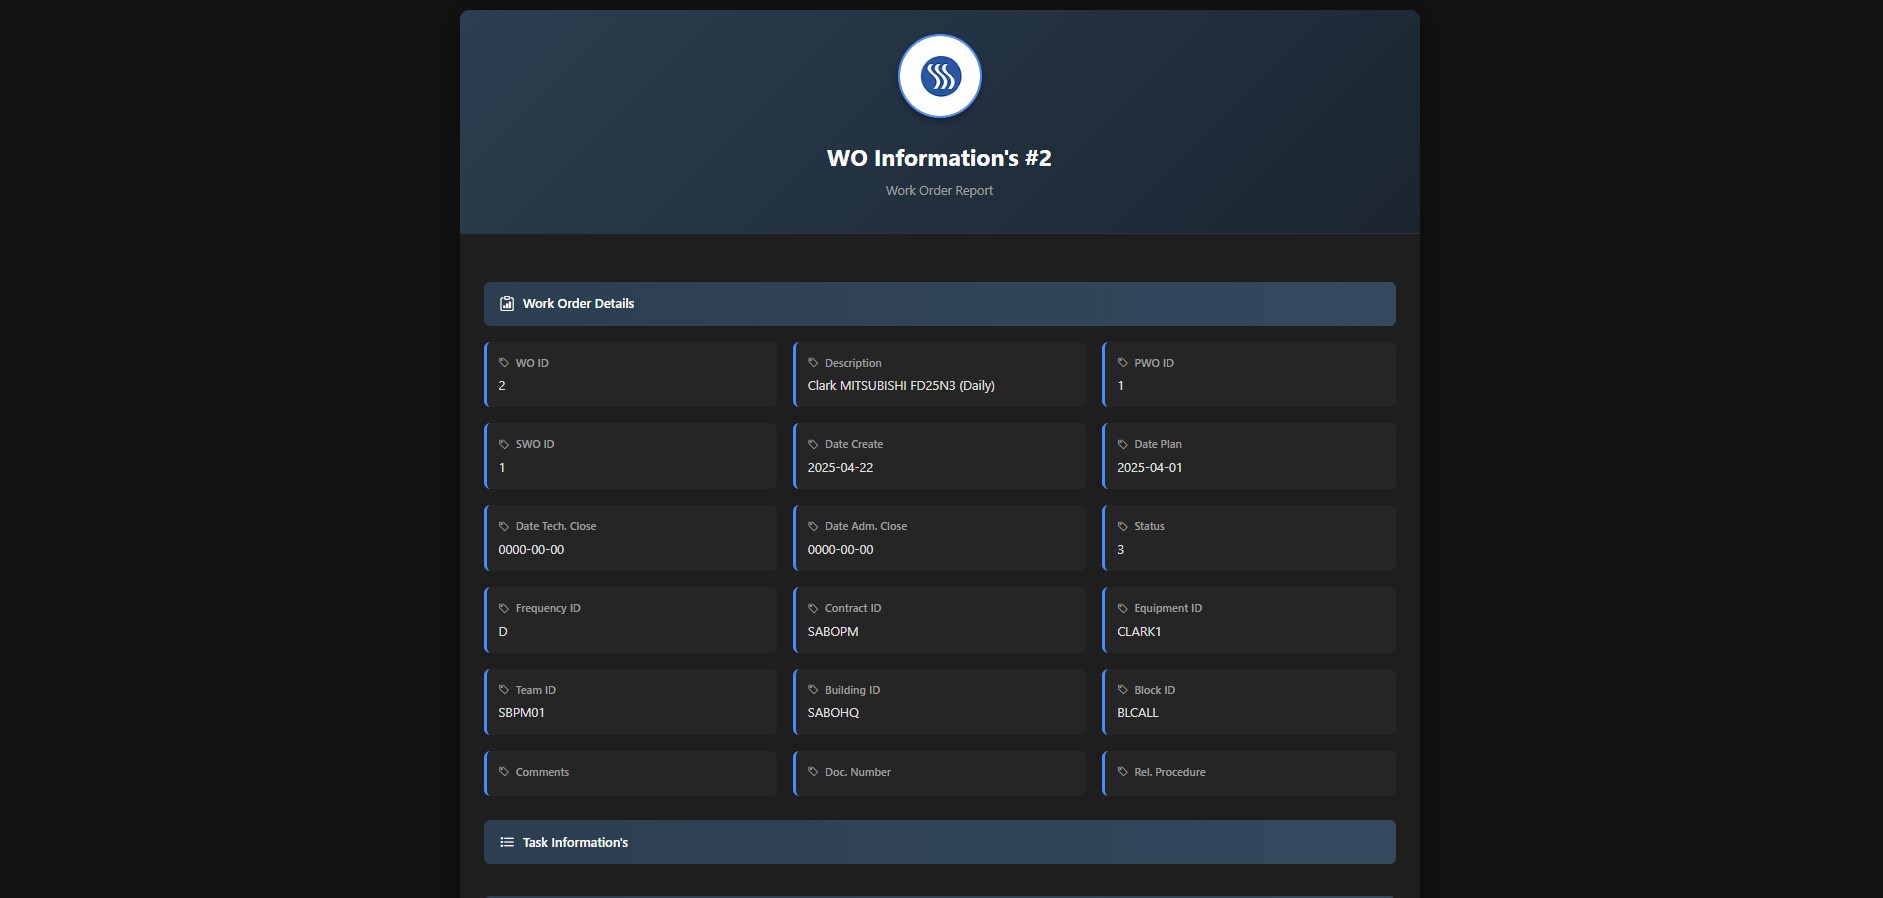This screenshot has height=898, width=1883.
Task: Click the tag icon next to Date Create
Action: click(x=813, y=444)
